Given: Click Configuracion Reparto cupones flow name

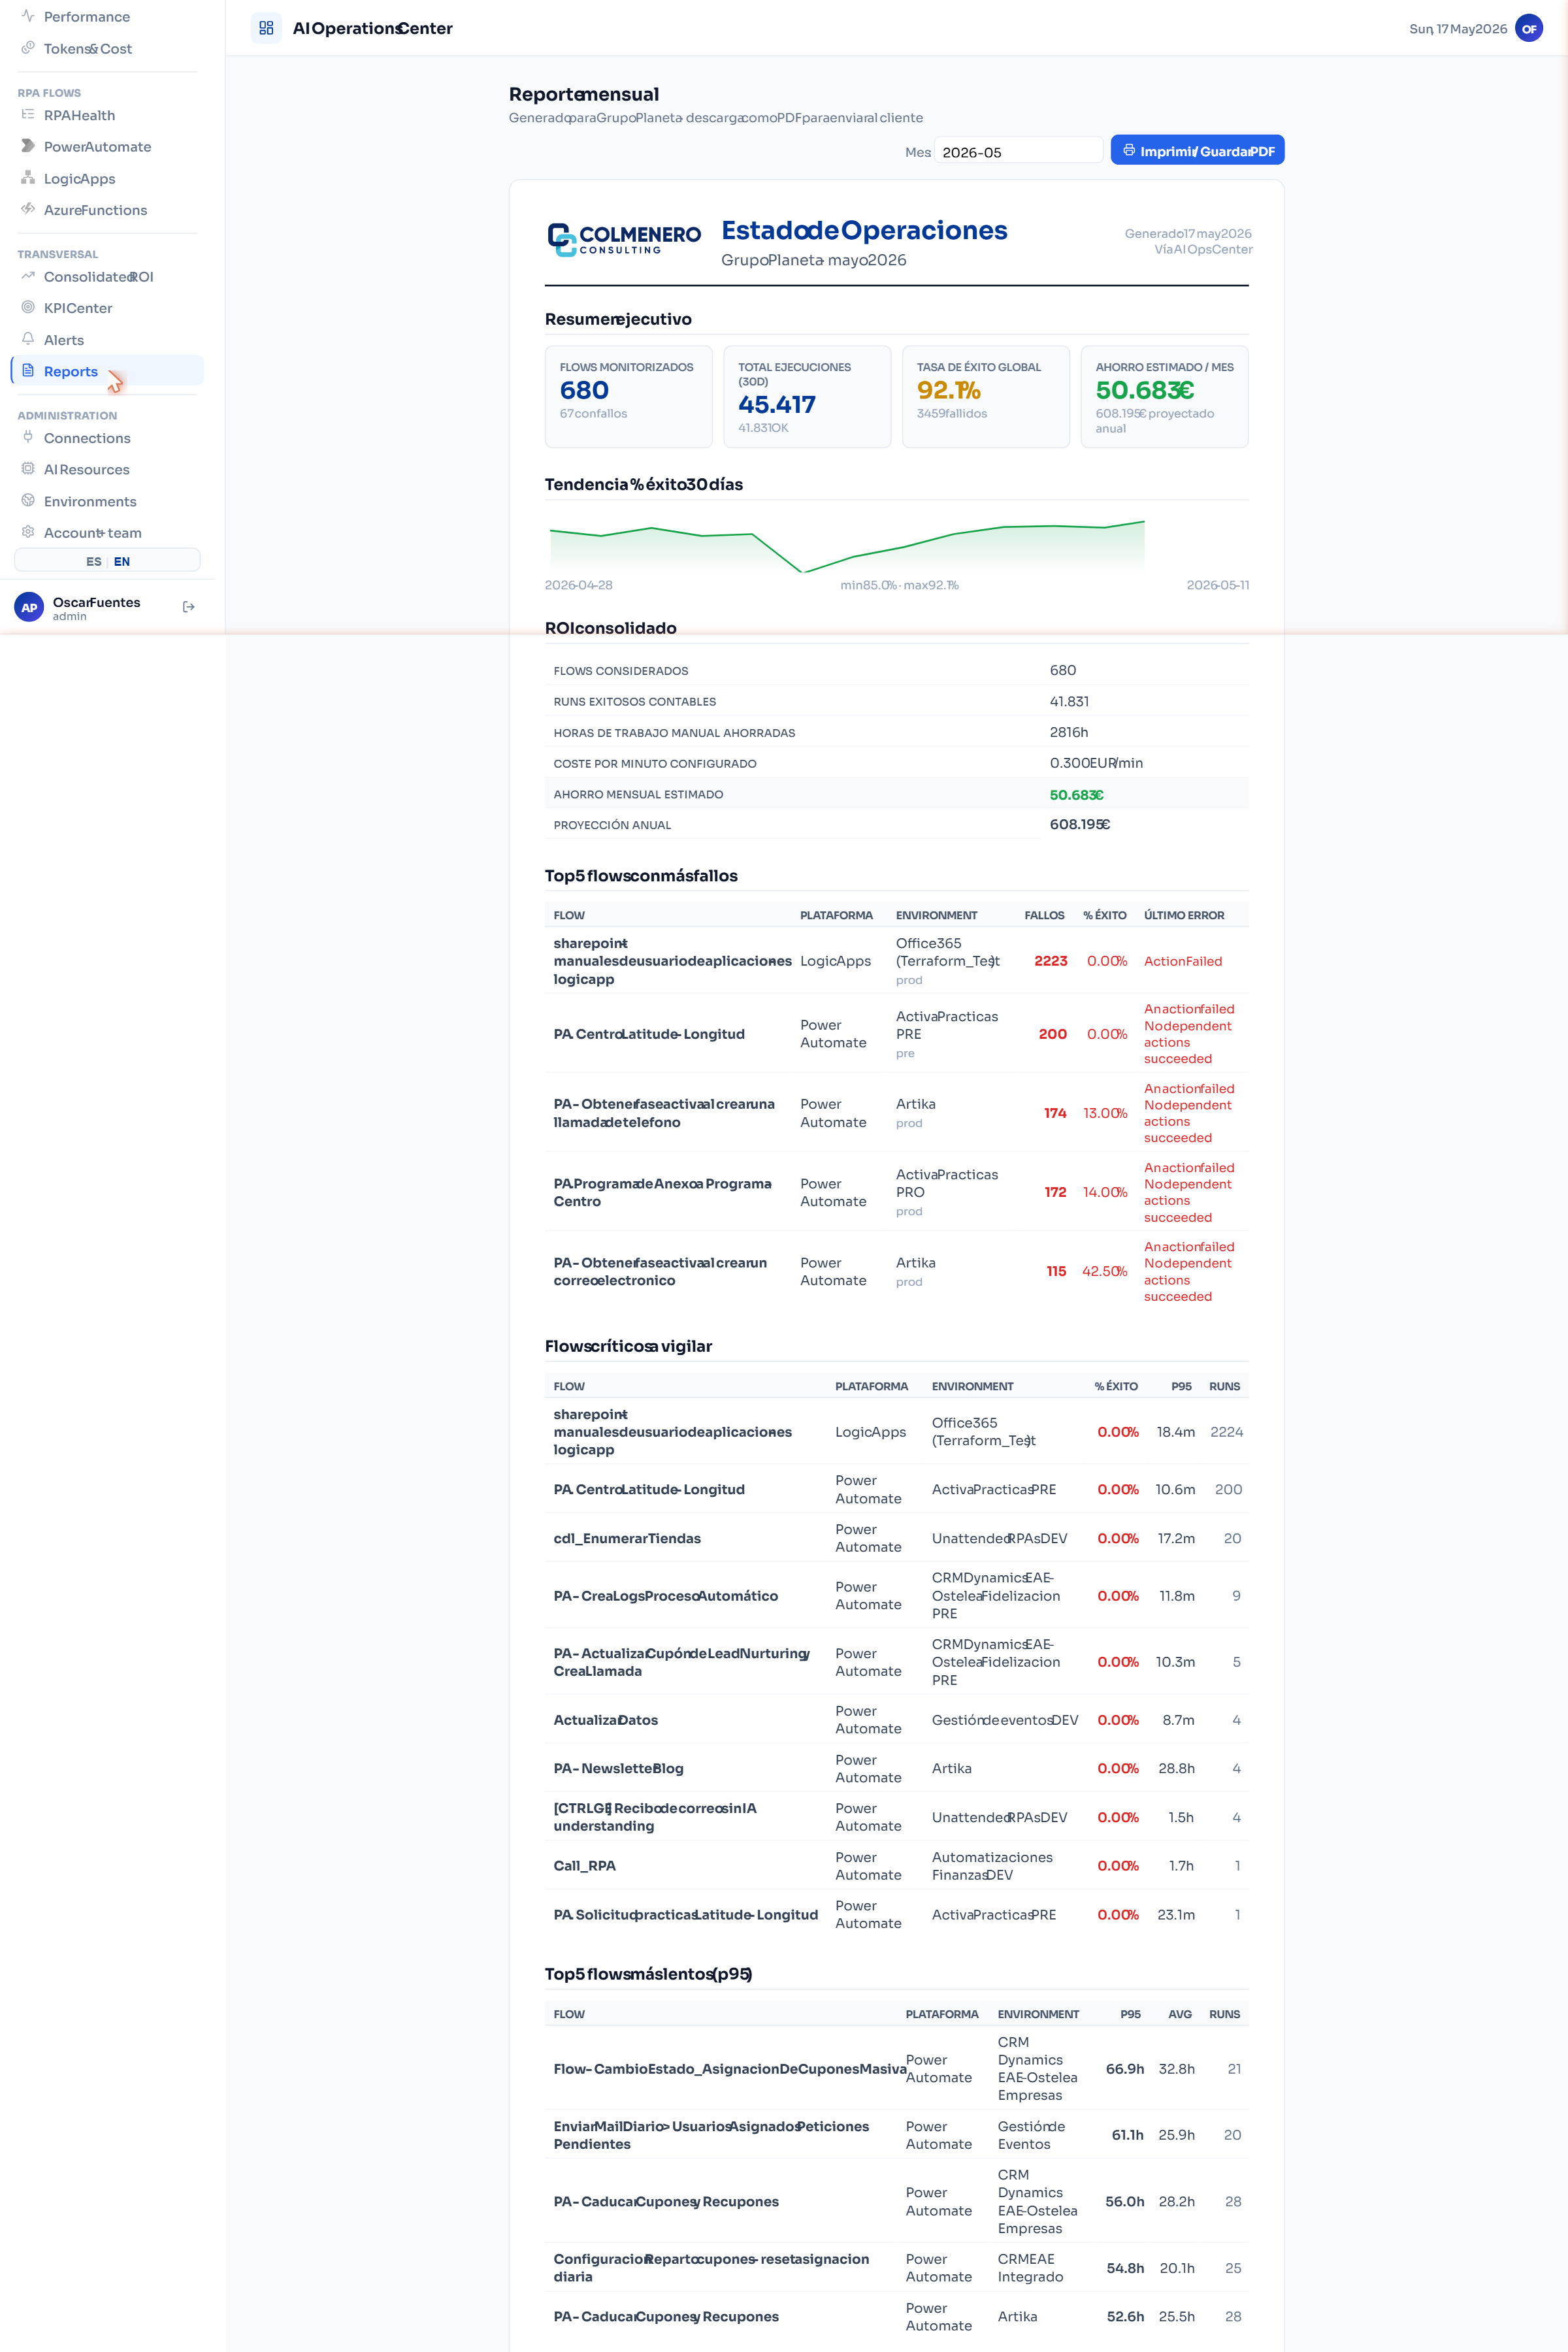Looking at the screenshot, I should [711, 2267].
